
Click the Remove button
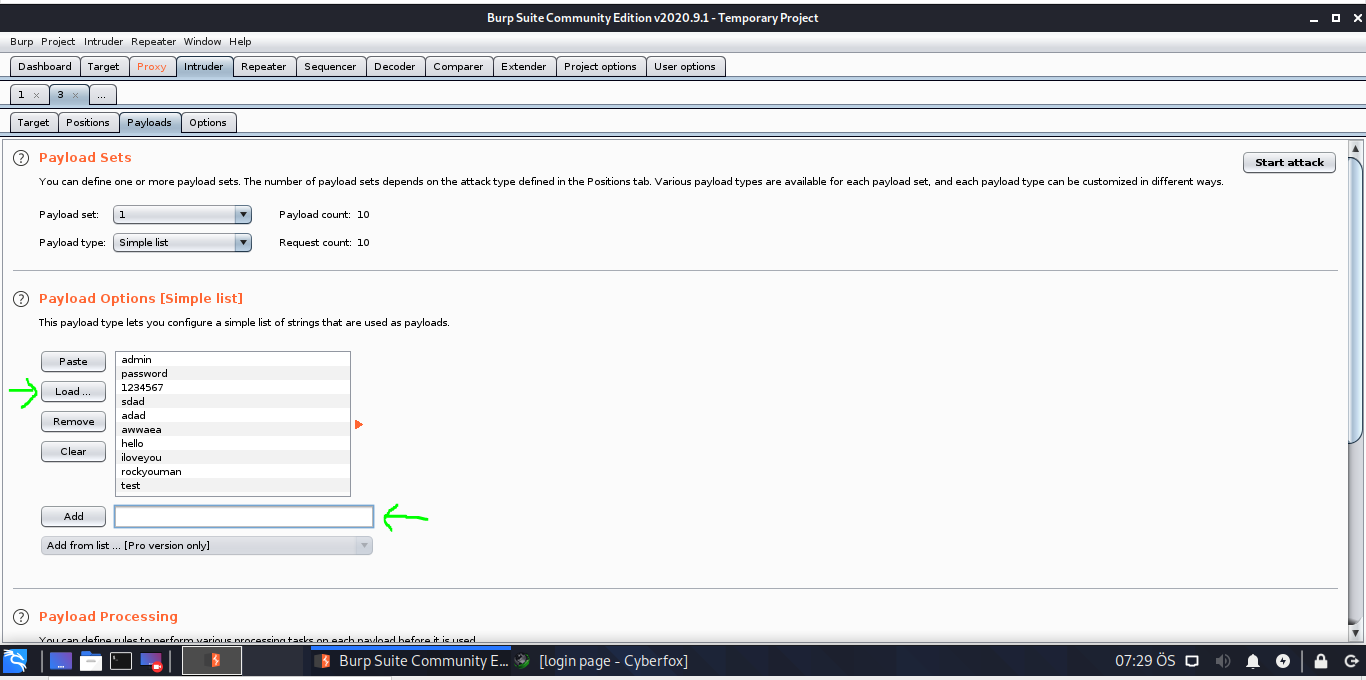[x=73, y=421]
